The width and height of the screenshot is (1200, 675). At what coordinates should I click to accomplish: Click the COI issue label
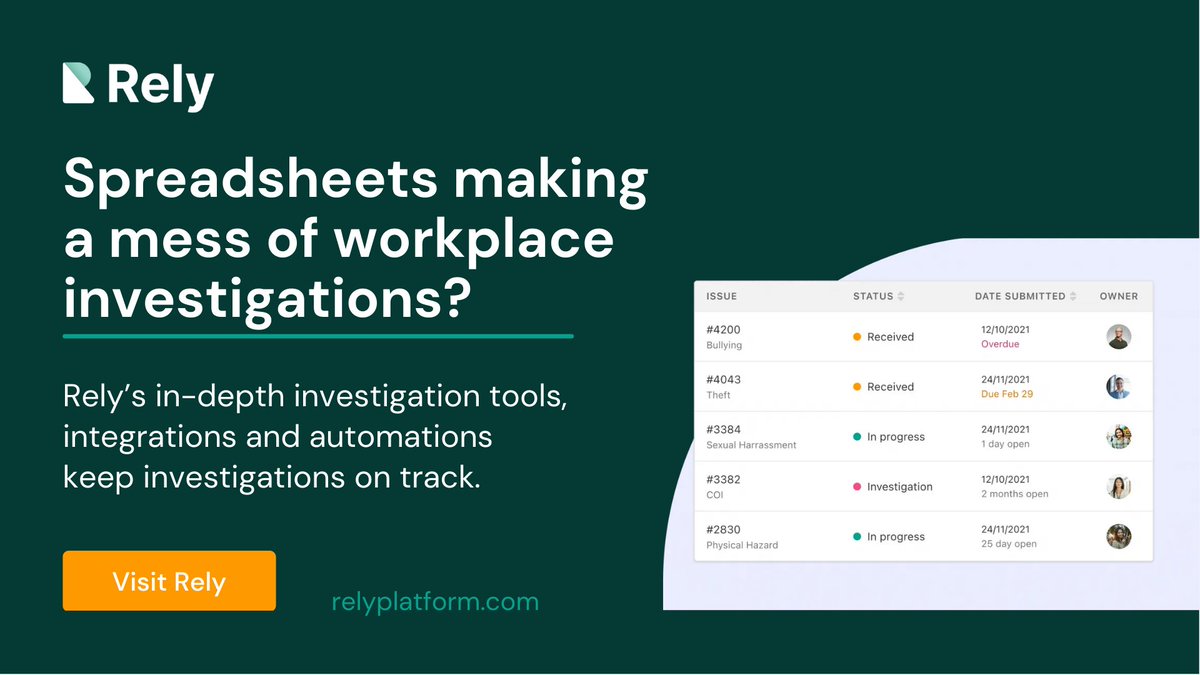click(714, 495)
